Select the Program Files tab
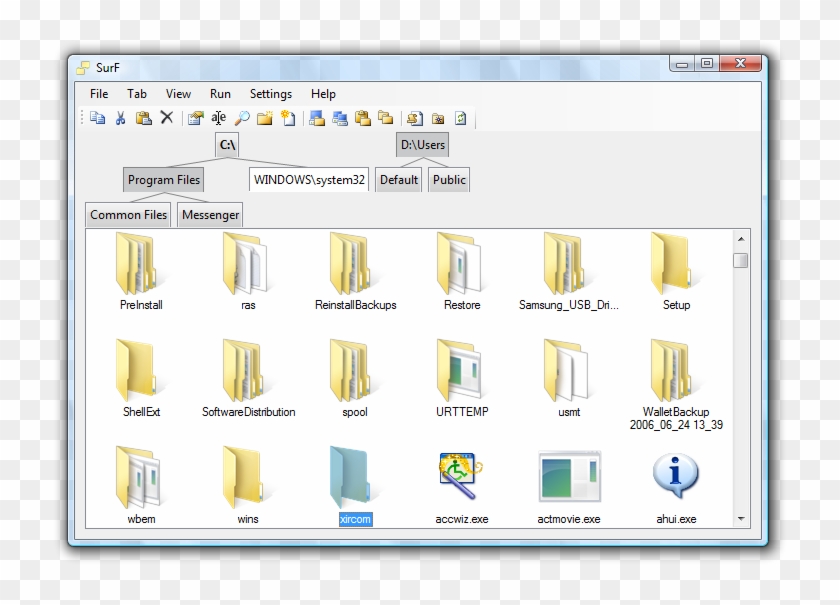840x605 pixels. click(163, 180)
